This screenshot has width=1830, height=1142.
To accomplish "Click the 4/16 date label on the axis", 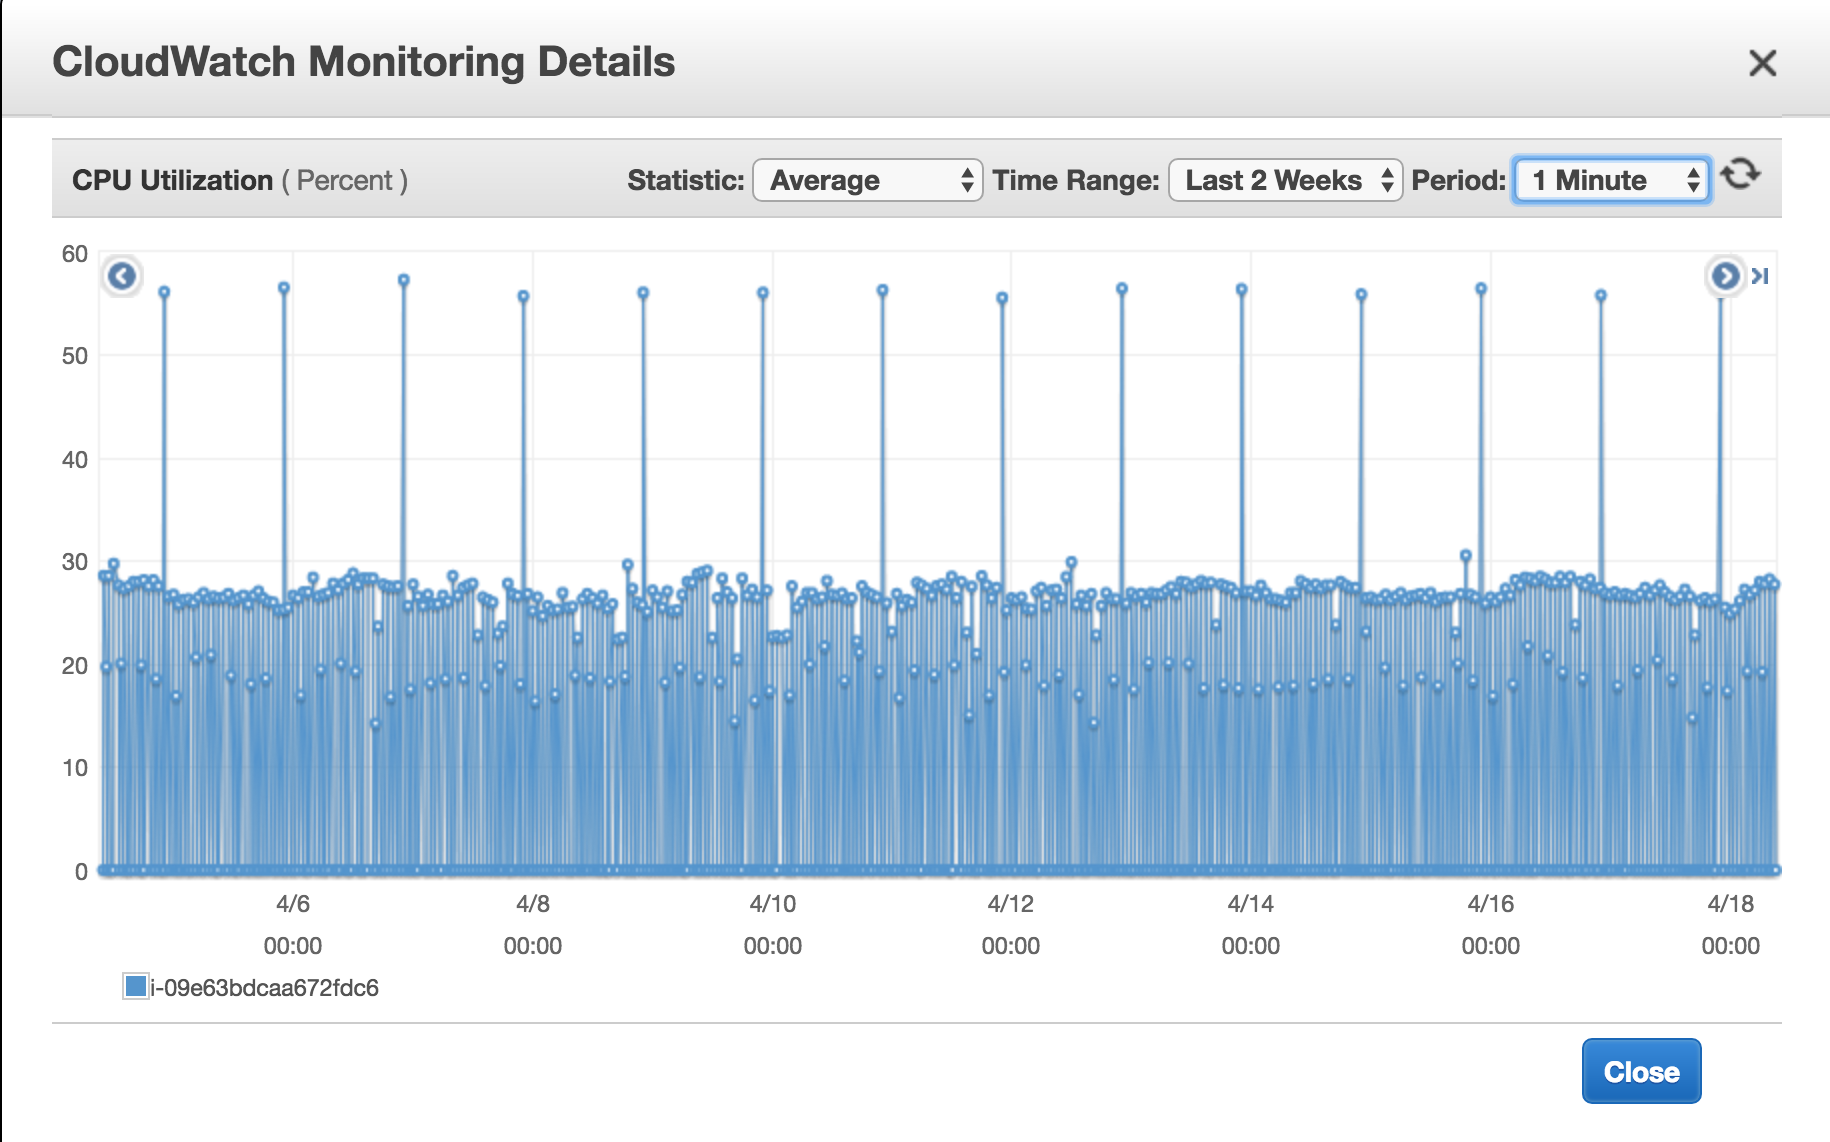I will pos(1491,904).
